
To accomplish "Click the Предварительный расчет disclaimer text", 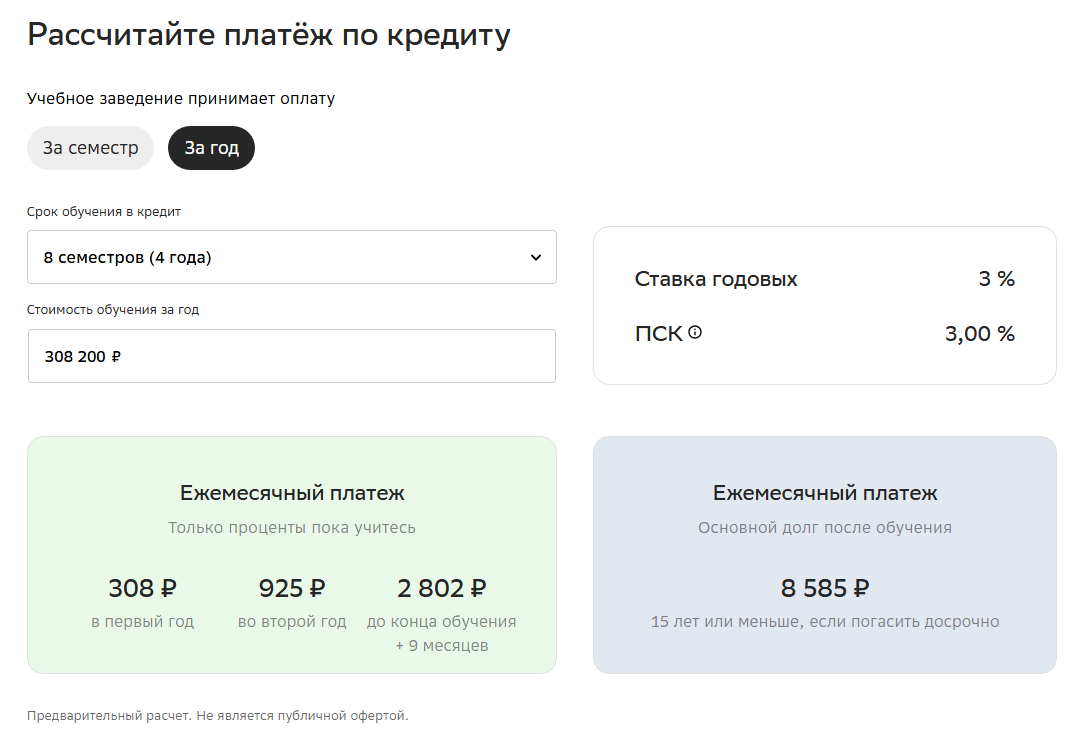I will 218,715.
